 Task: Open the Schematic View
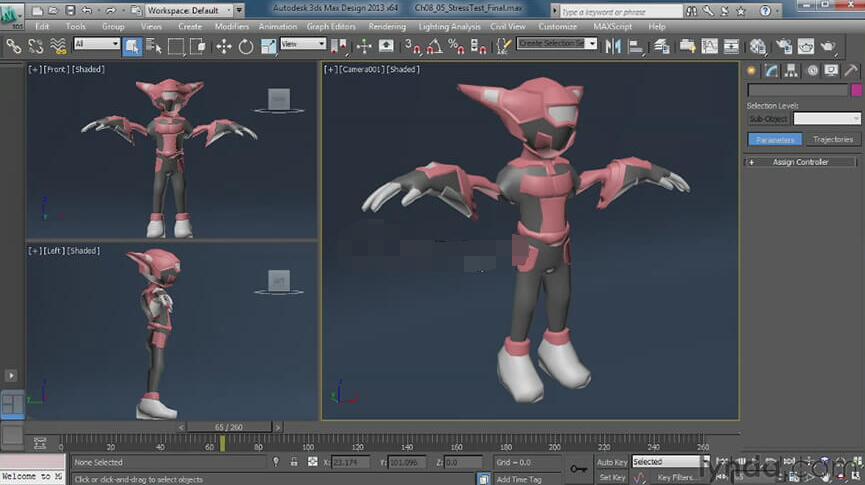pos(731,46)
